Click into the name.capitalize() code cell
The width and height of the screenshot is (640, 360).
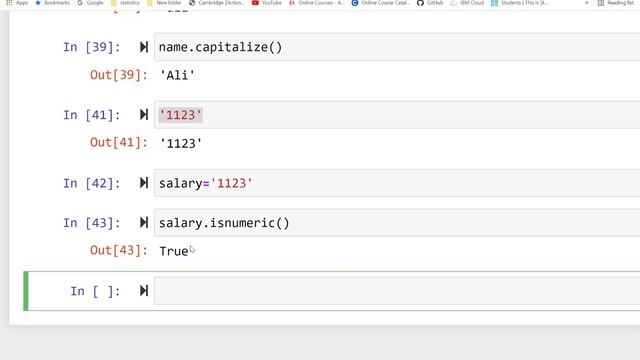tap(397, 47)
